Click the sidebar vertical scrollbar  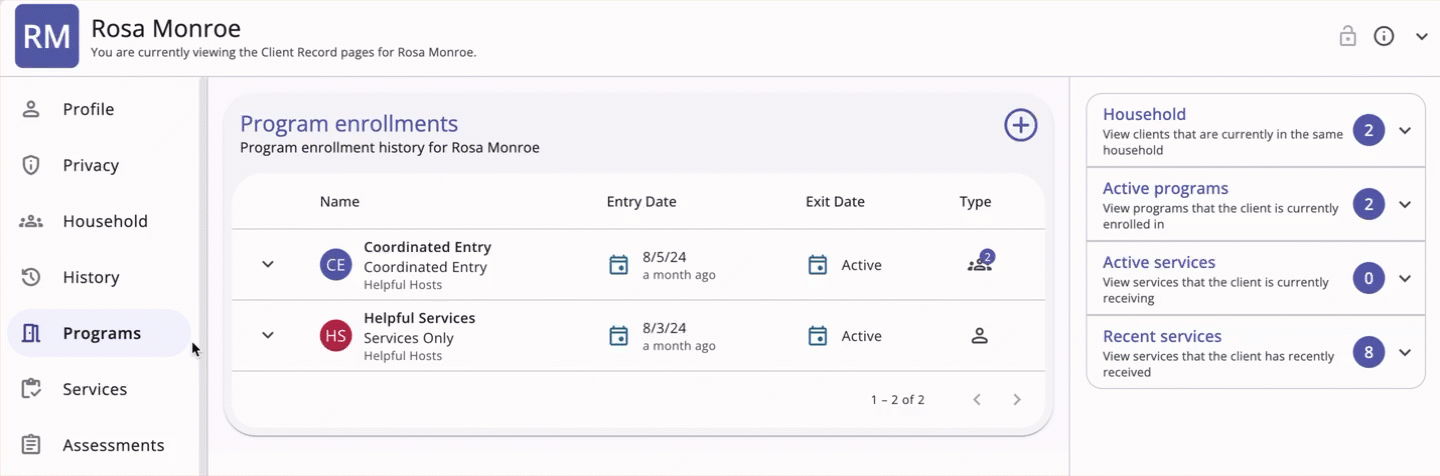[204, 275]
